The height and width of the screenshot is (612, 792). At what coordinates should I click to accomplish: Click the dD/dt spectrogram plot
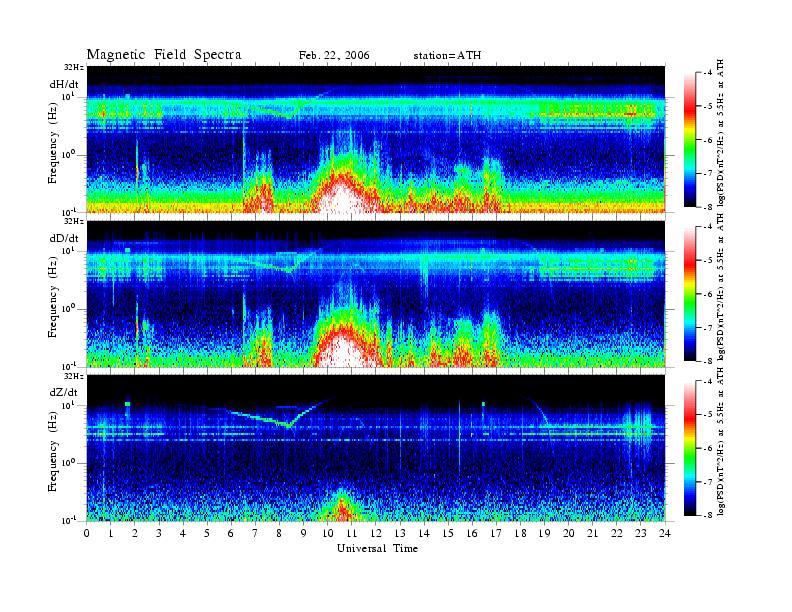coord(376,293)
